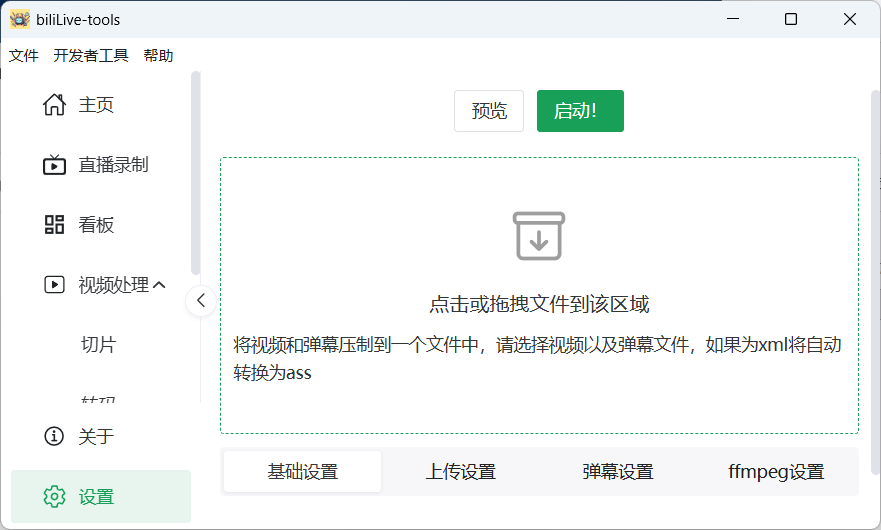Click the Home house icon in sidebar
881x530 pixels.
[54, 105]
